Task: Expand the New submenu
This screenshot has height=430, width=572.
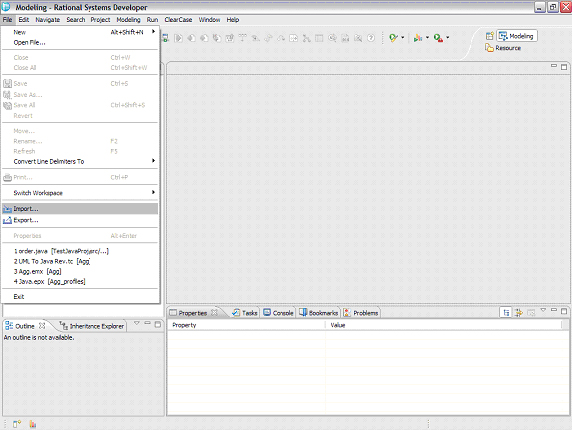Action: (80, 32)
